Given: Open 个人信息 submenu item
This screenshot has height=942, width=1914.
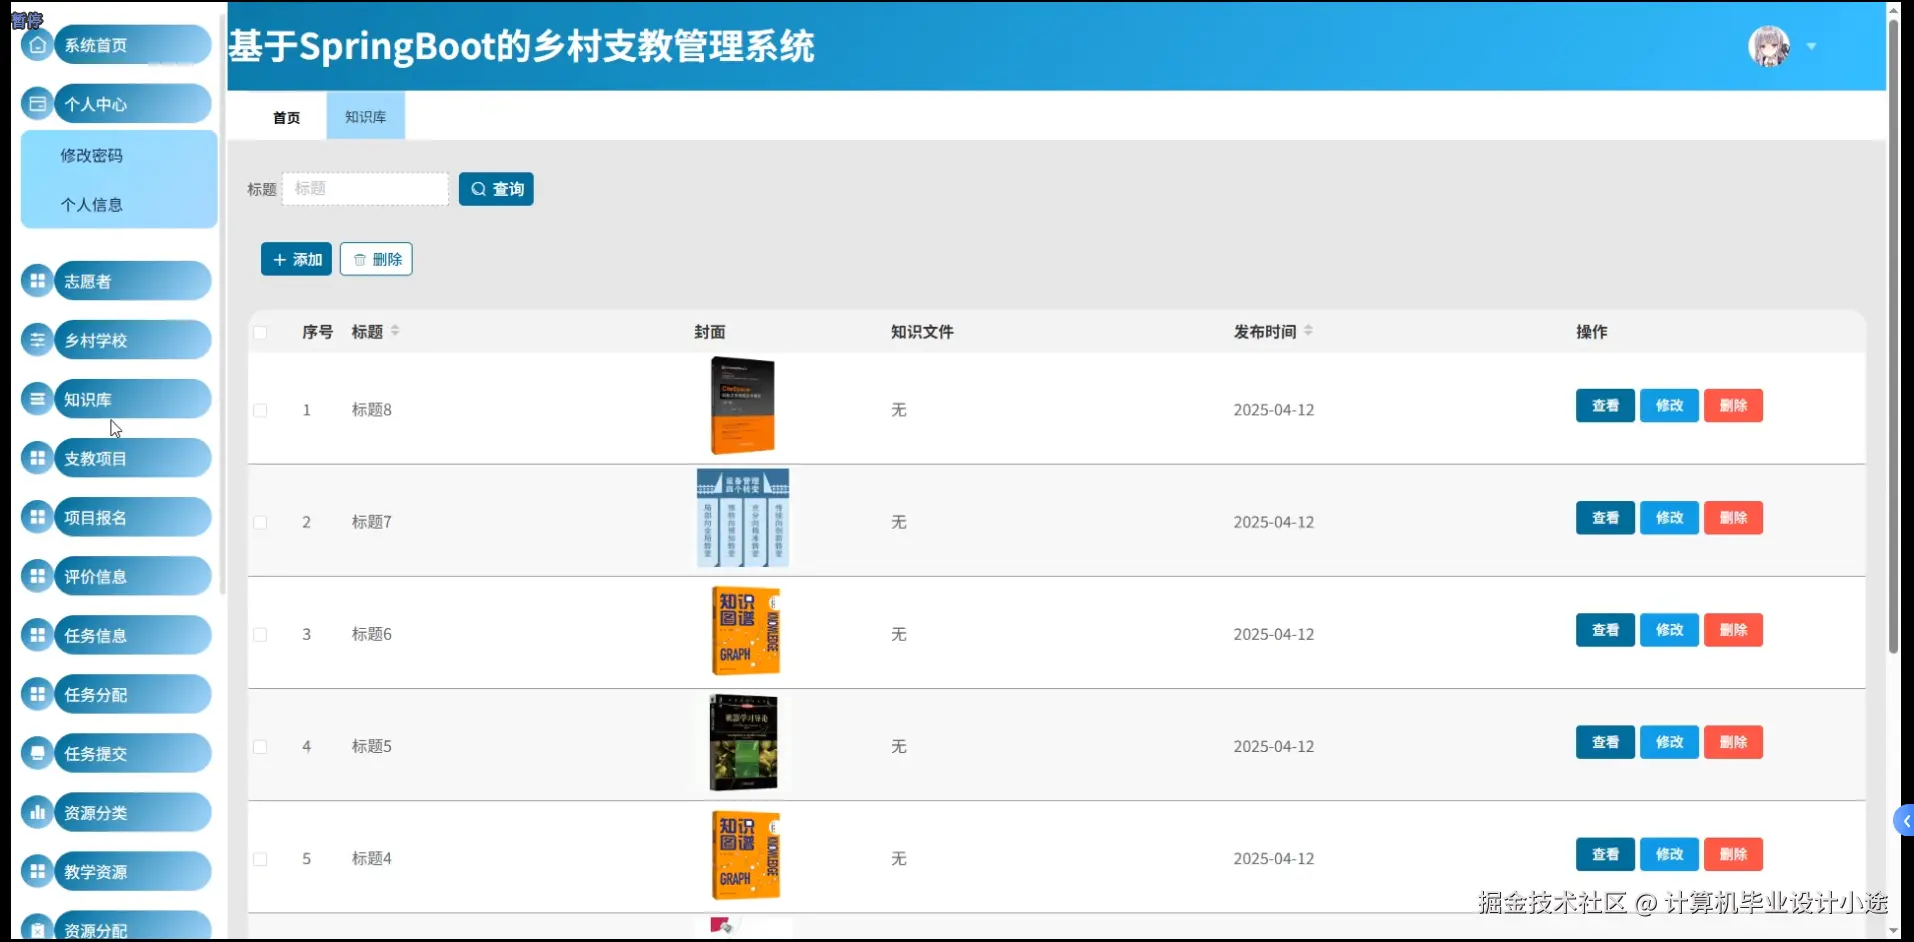Looking at the screenshot, I should [119, 205].
